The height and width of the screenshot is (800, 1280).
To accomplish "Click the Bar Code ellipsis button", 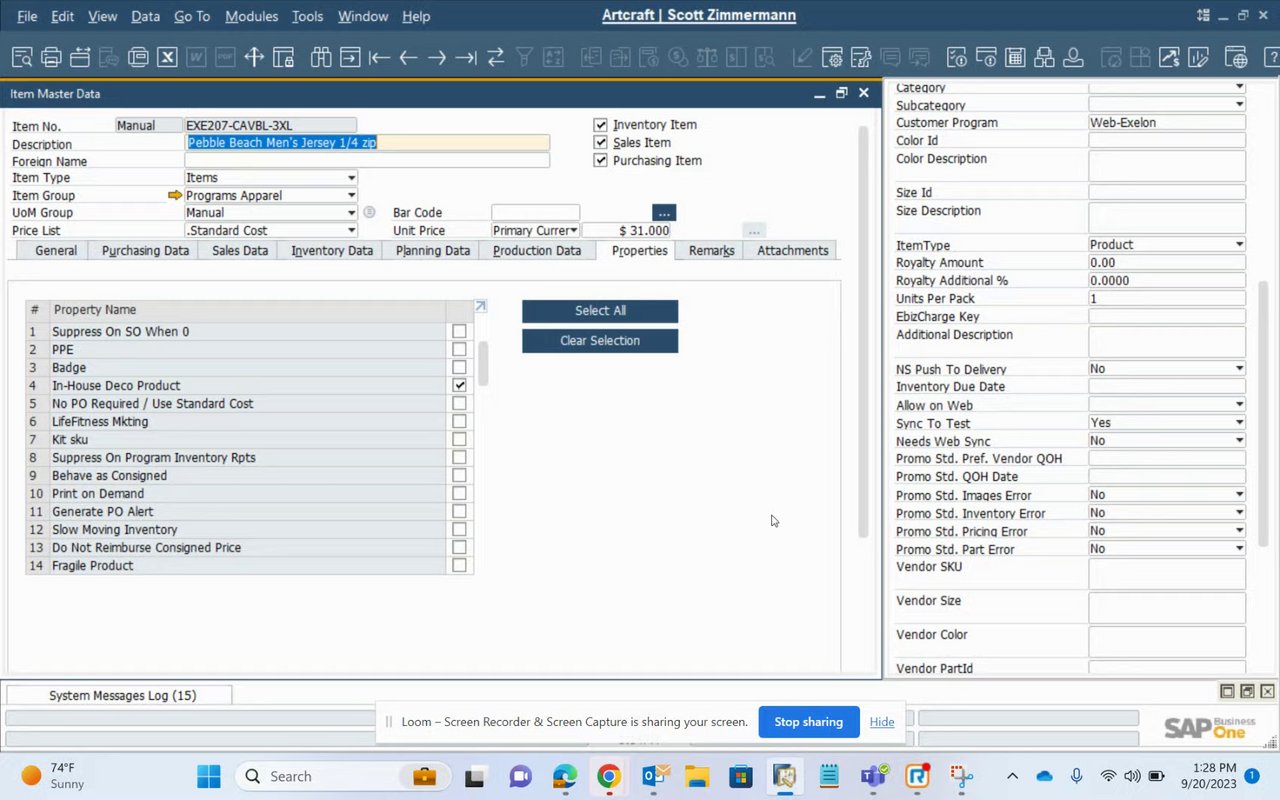I will click(664, 213).
